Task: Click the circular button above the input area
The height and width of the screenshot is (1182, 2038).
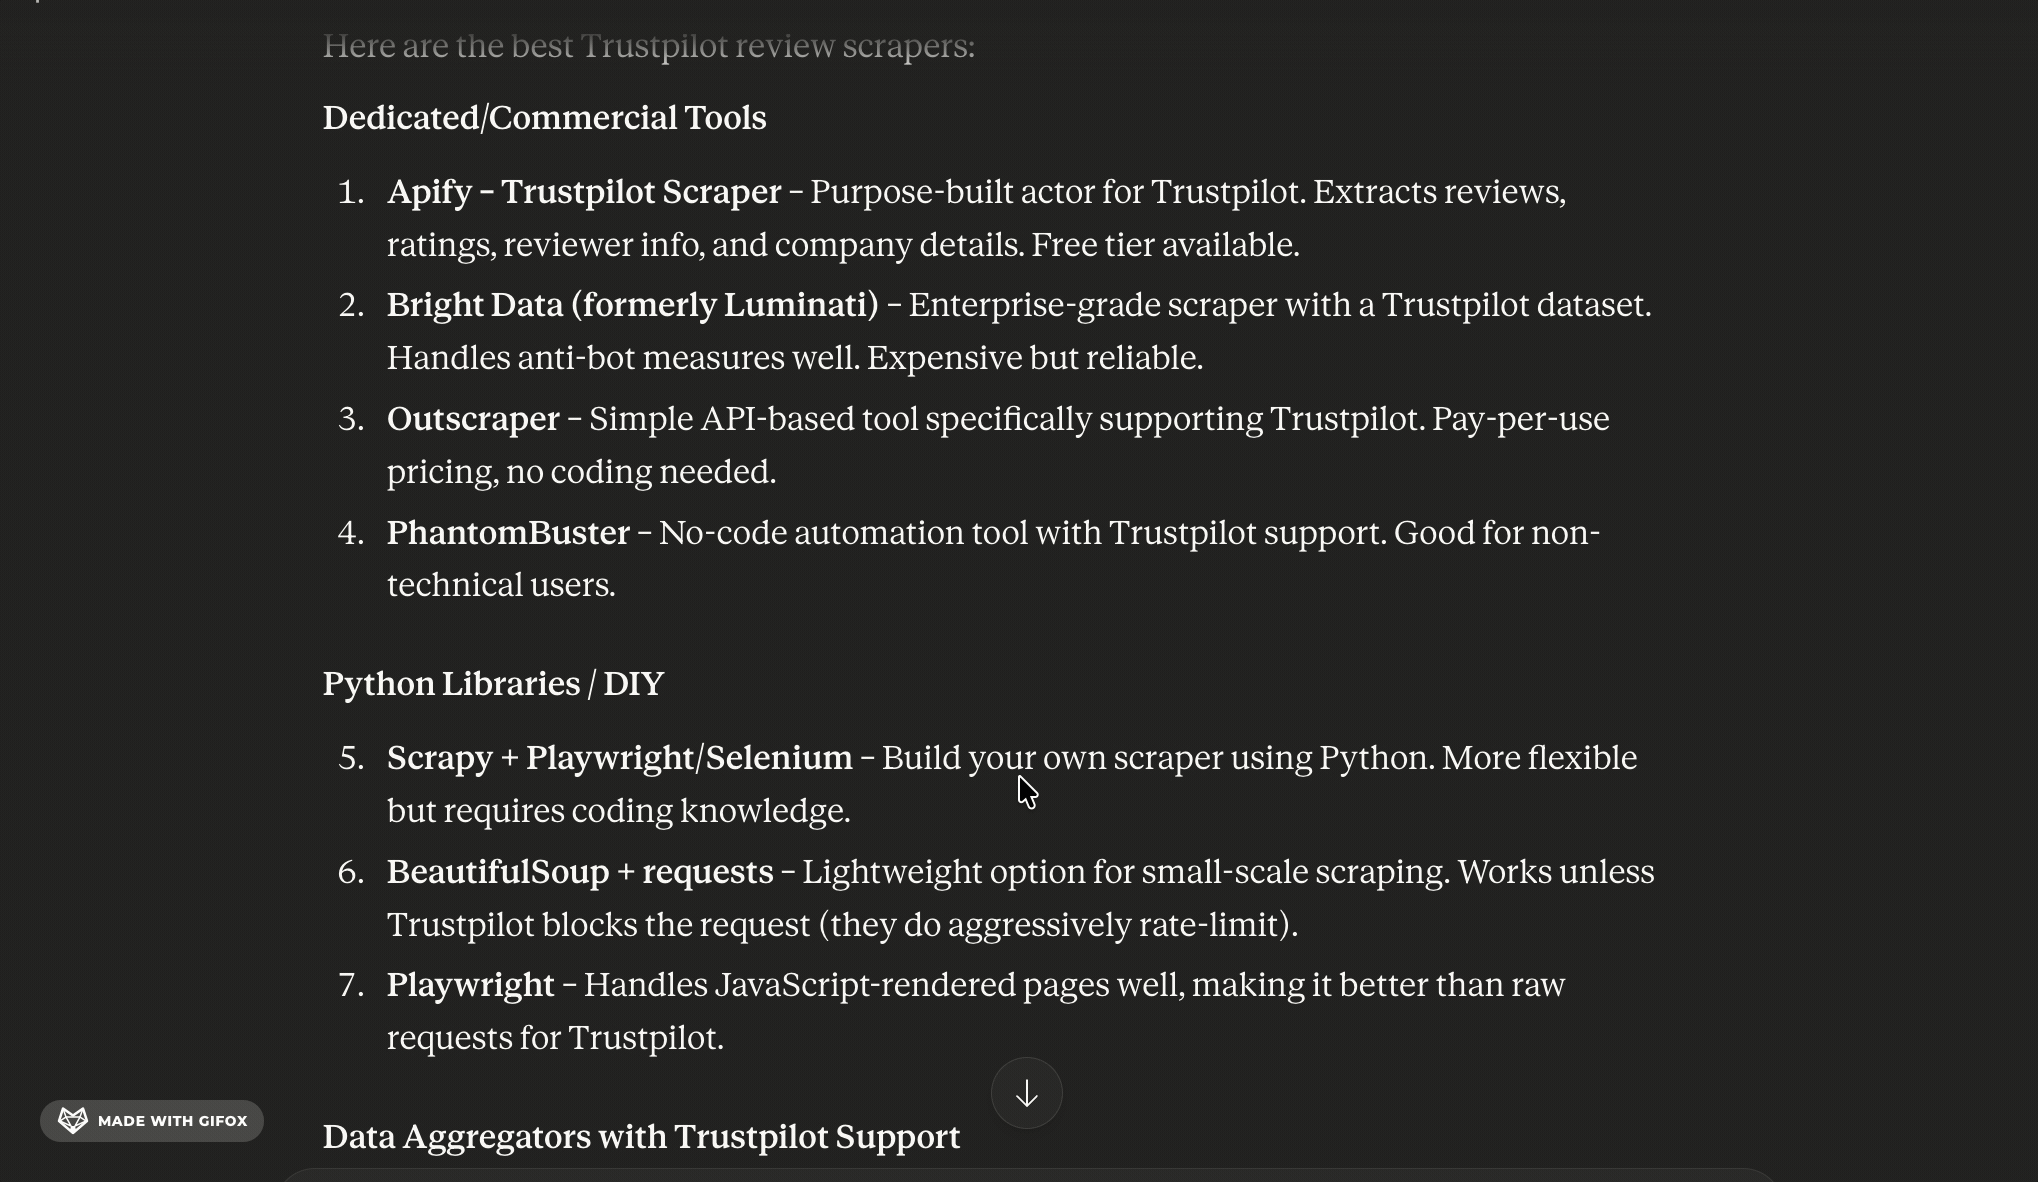Action: point(1026,1093)
